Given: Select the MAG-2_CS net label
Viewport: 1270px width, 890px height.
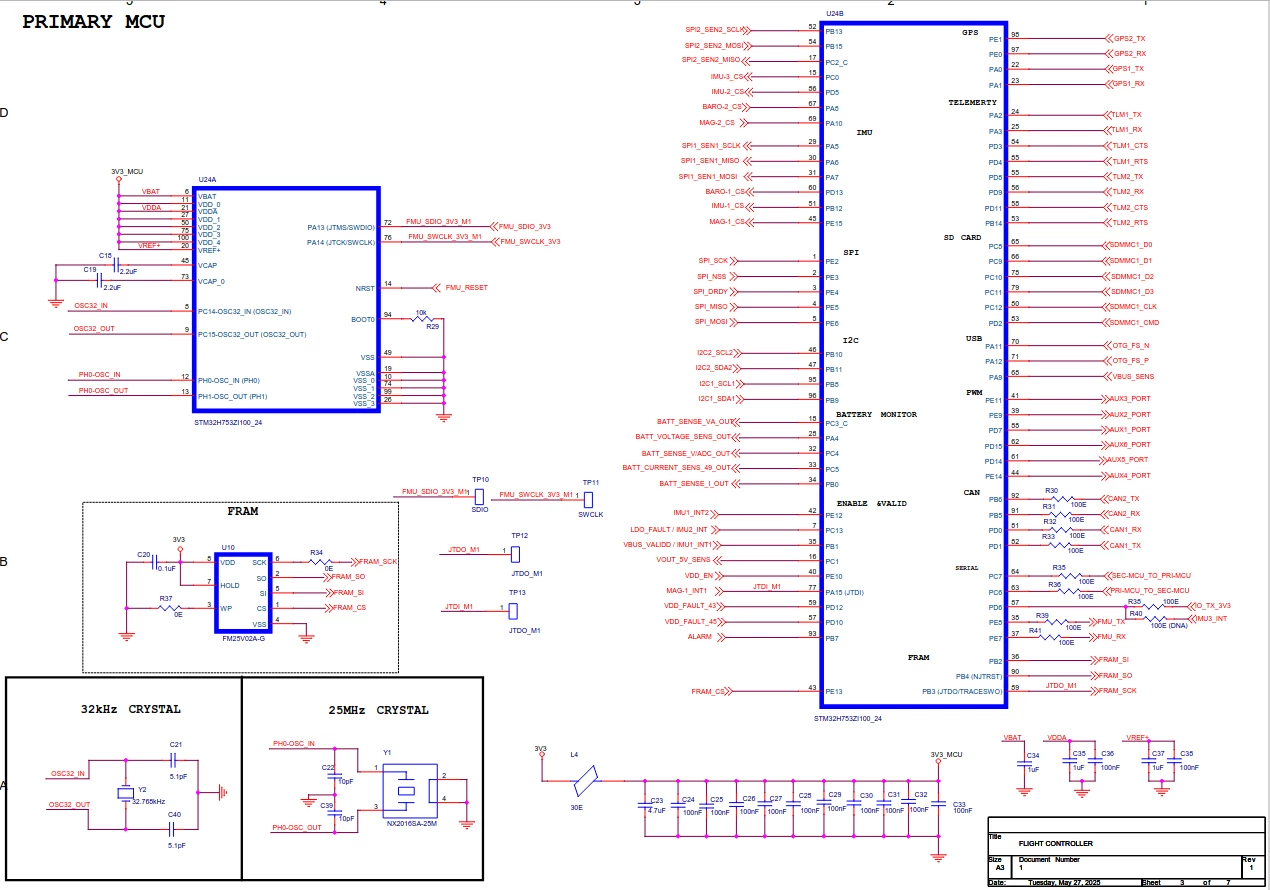Looking at the screenshot, I should tap(716, 123).
